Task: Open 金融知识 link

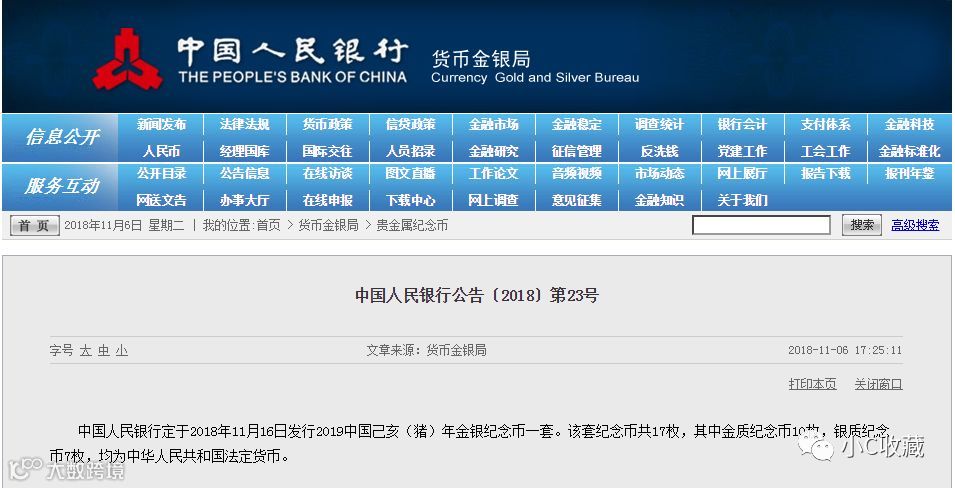Action: 659,200
